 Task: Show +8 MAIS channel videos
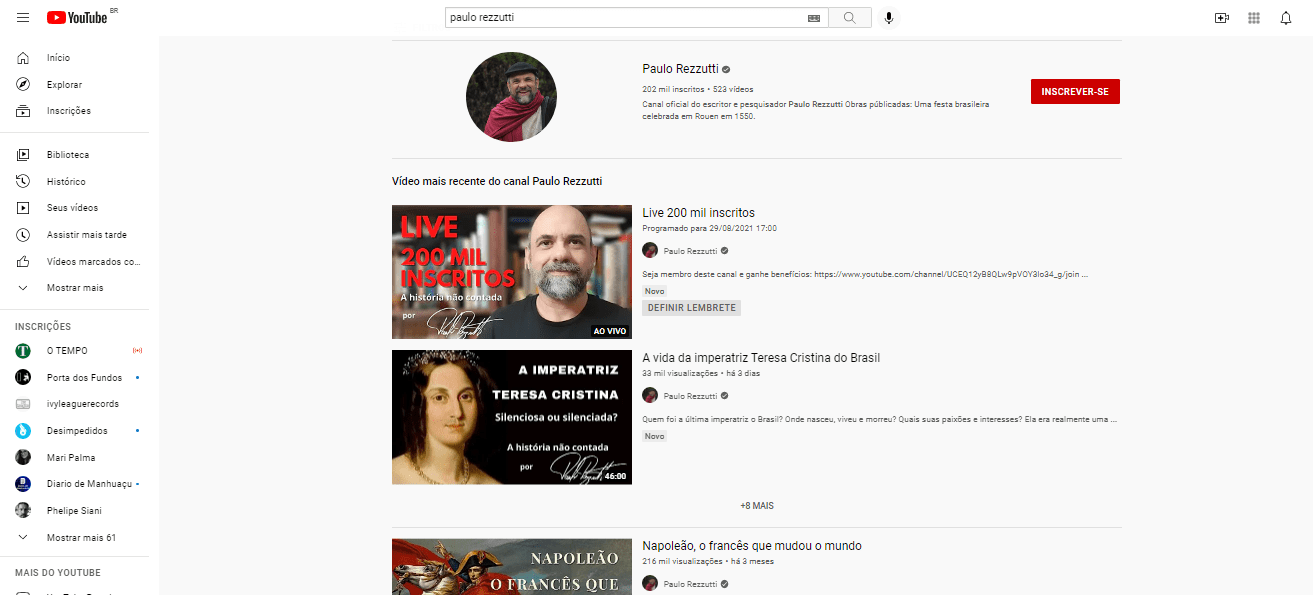(756, 506)
